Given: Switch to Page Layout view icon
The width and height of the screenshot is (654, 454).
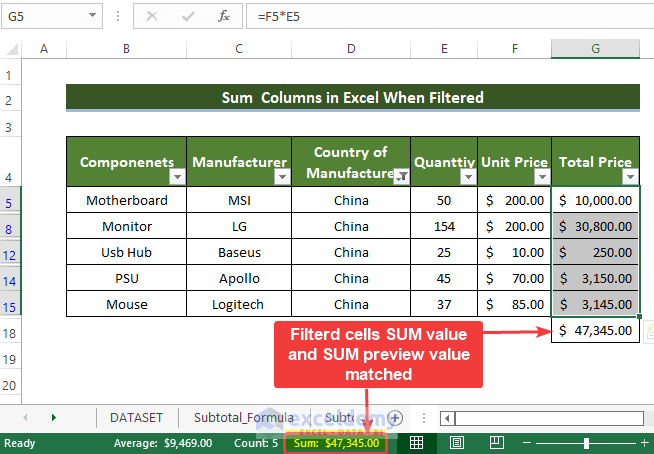Looking at the screenshot, I should tap(457, 443).
